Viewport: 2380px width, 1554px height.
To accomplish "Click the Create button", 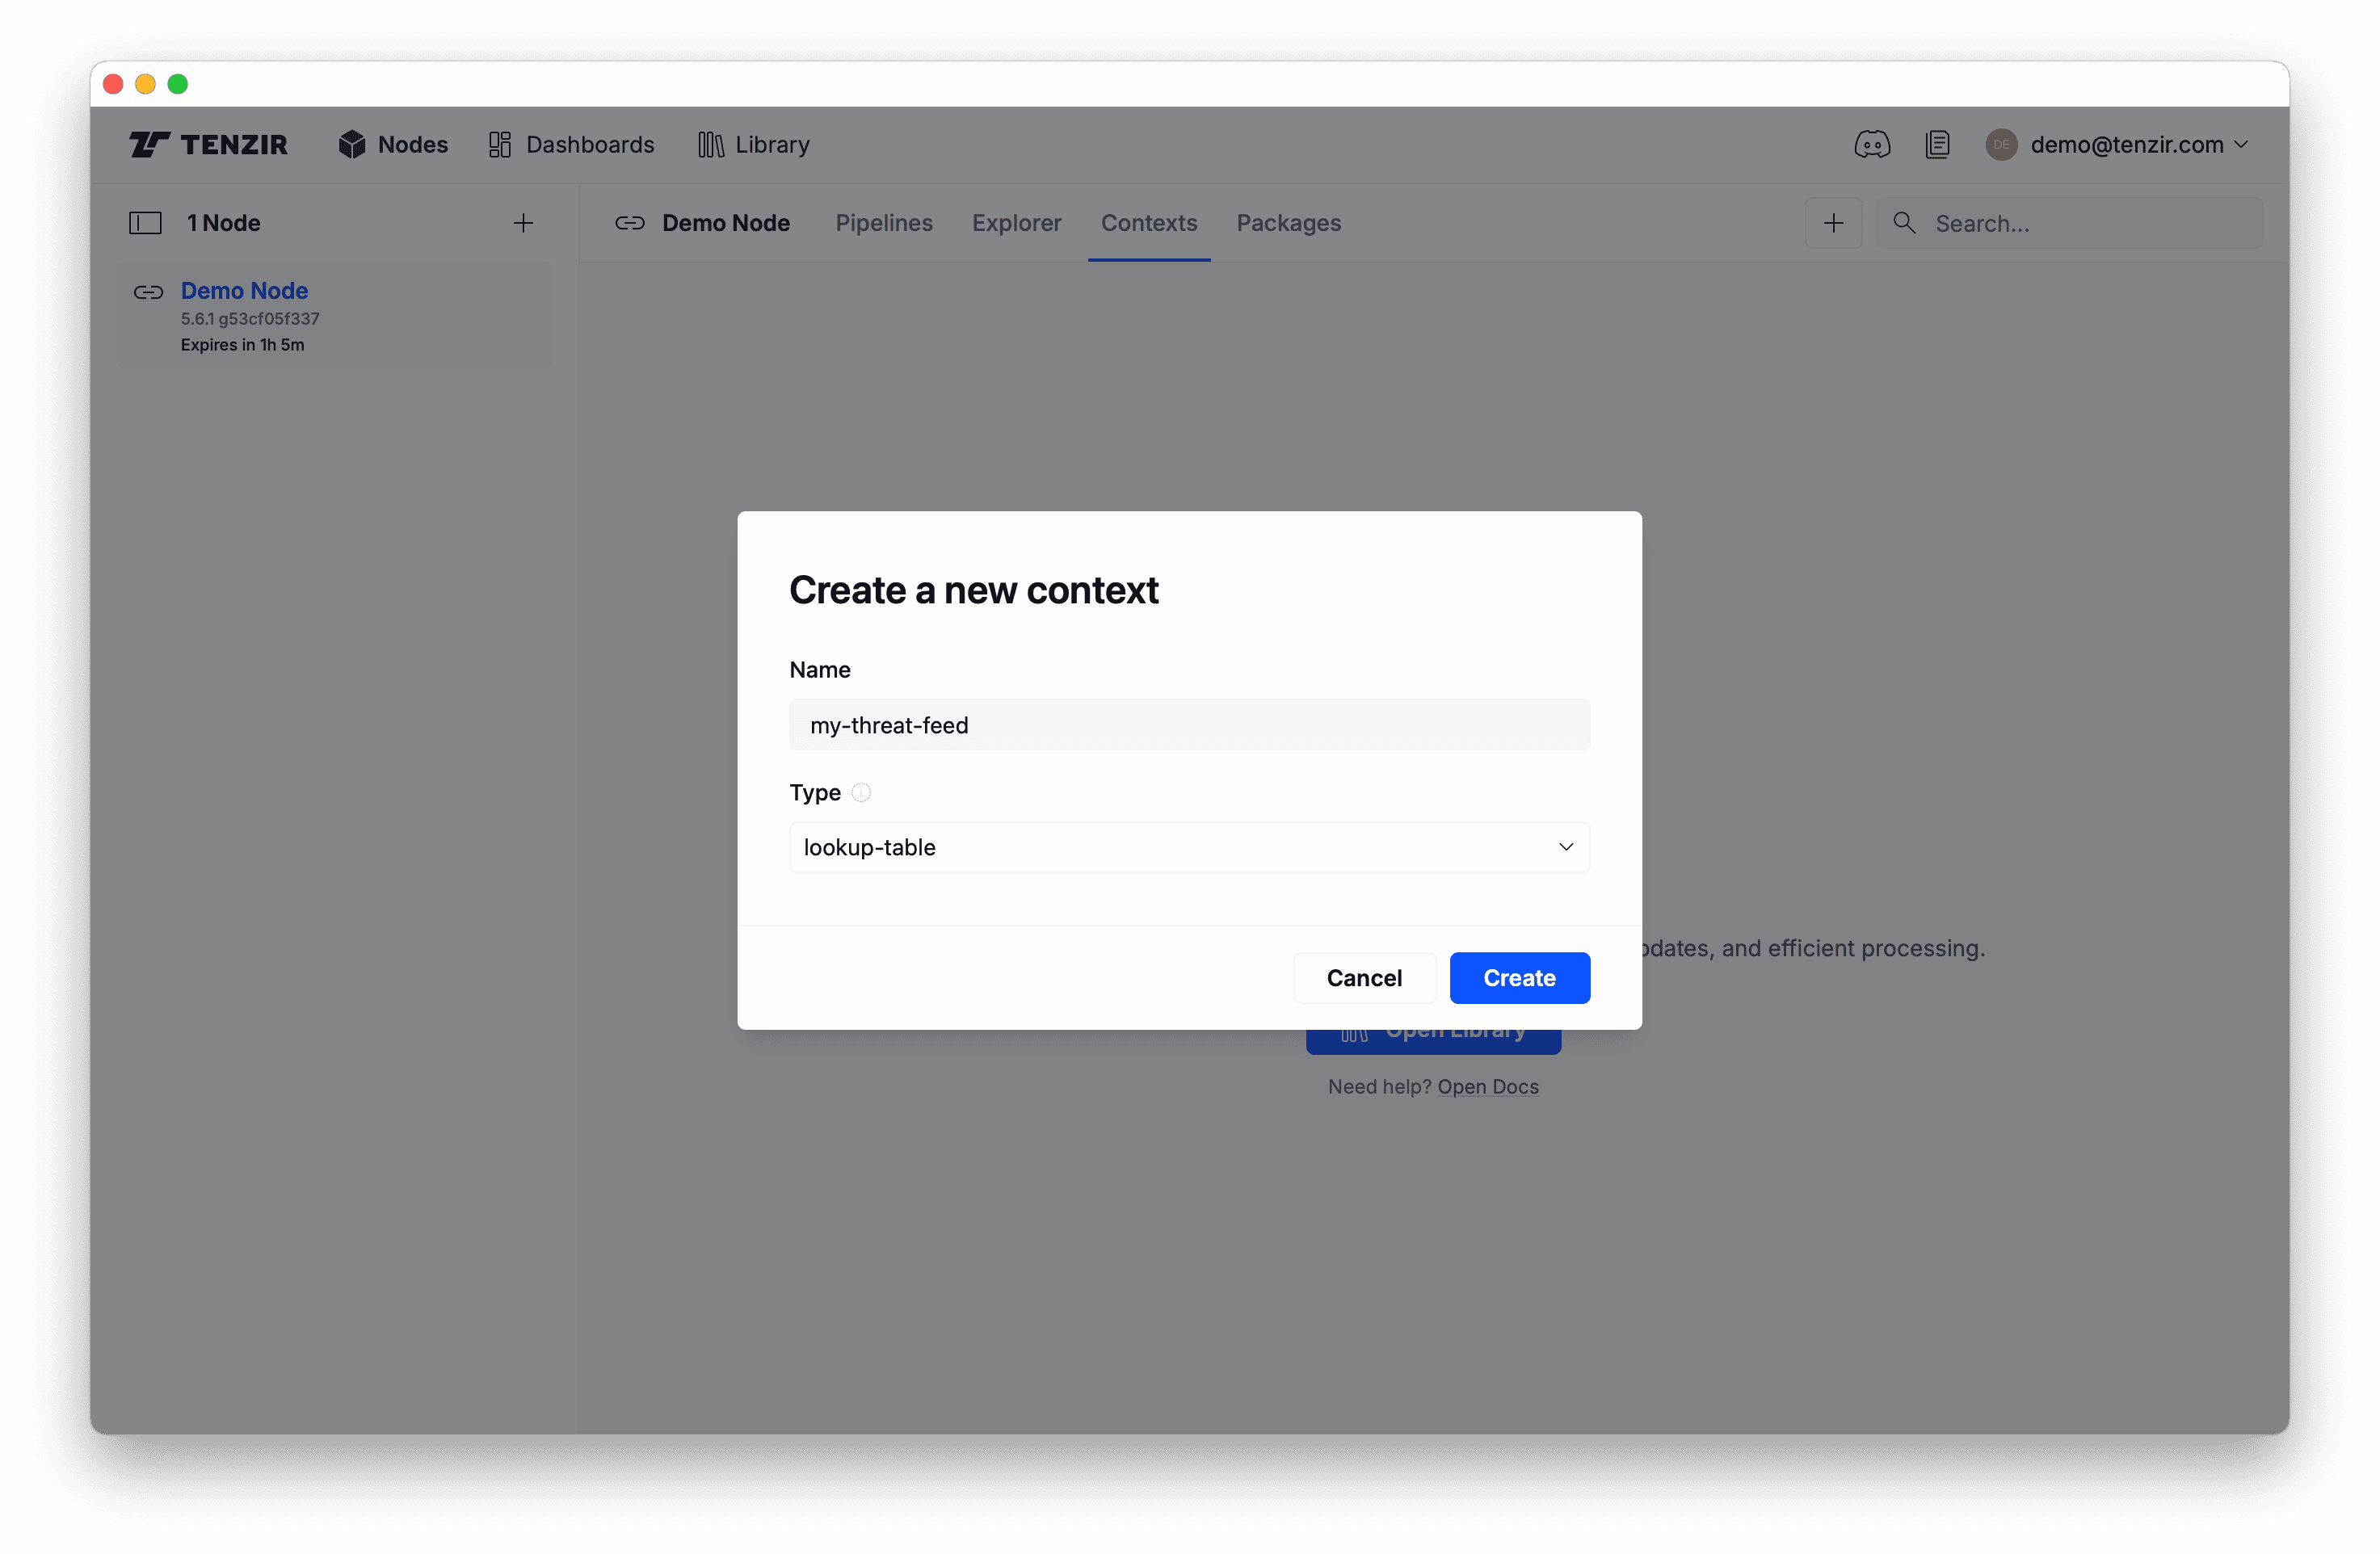I will click(1519, 977).
